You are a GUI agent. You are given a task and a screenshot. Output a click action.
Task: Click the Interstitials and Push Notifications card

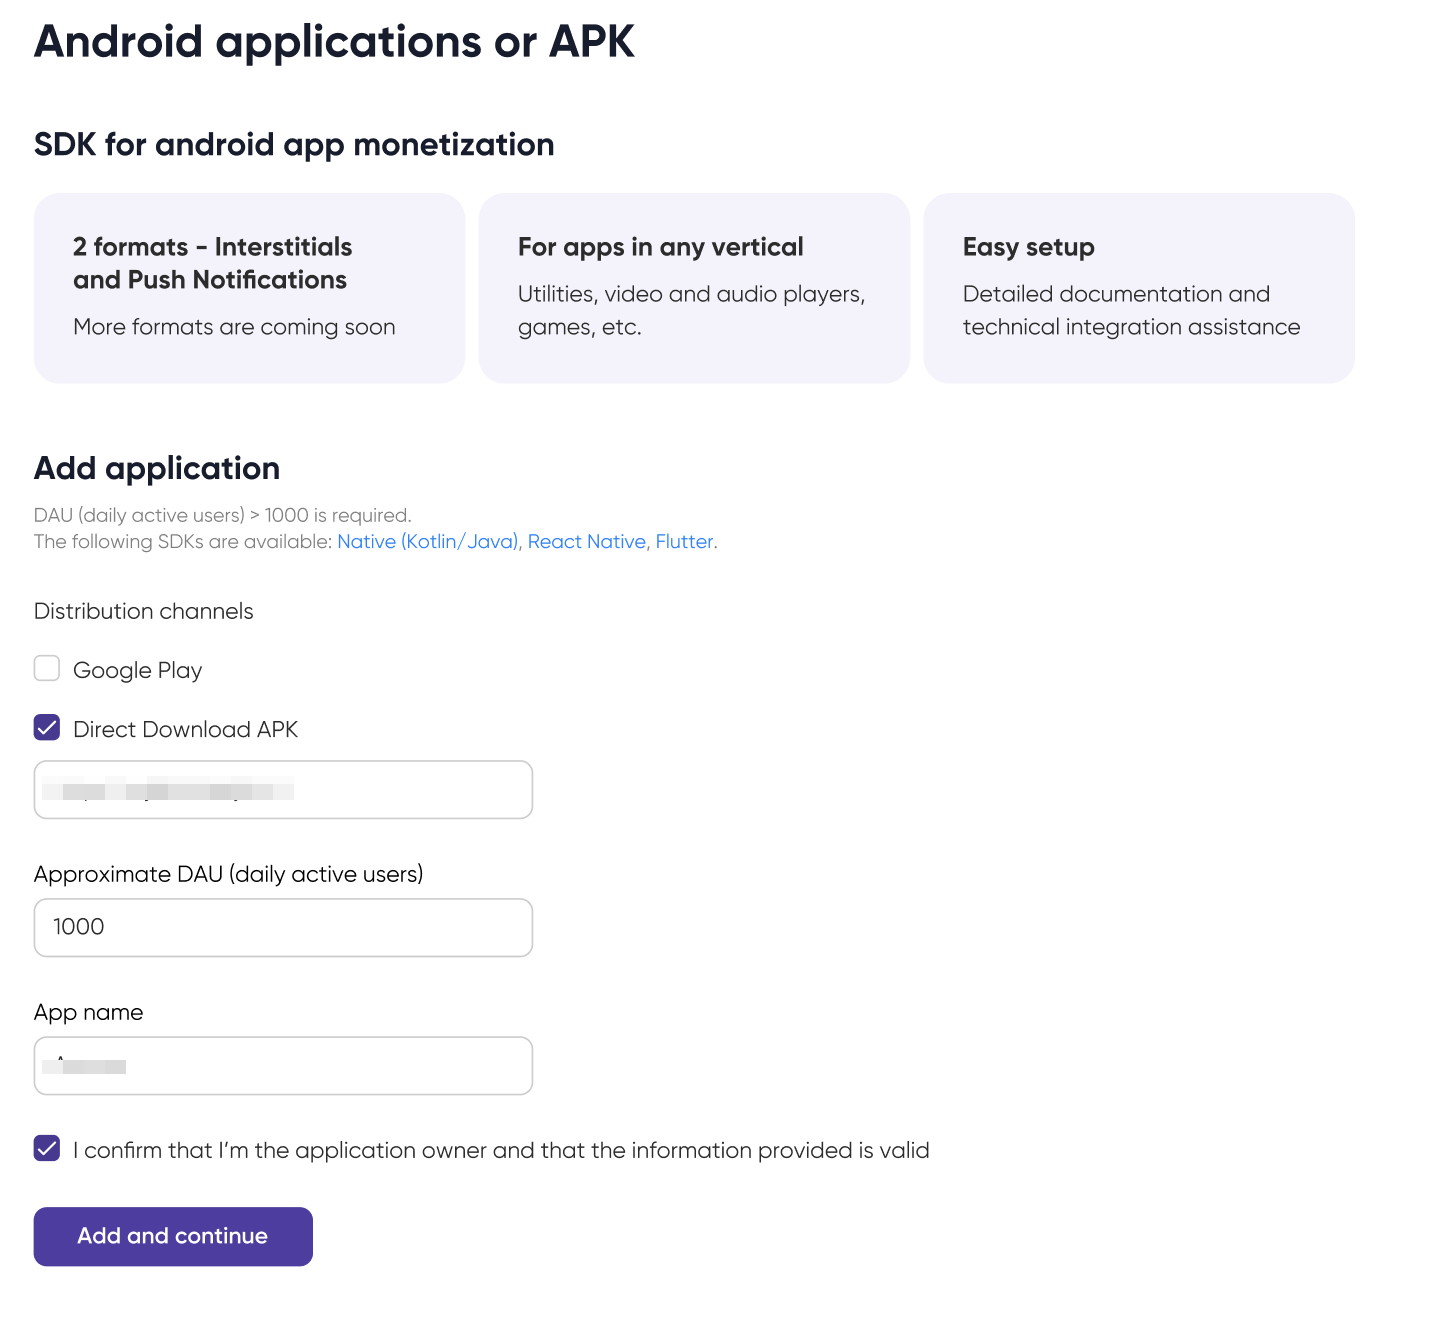pos(249,288)
